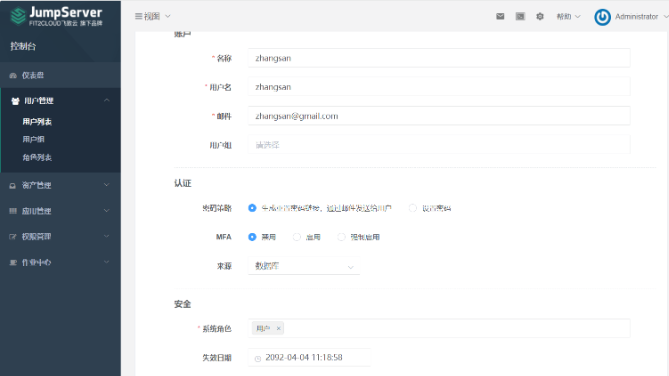Open the user group select field

[439, 145]
